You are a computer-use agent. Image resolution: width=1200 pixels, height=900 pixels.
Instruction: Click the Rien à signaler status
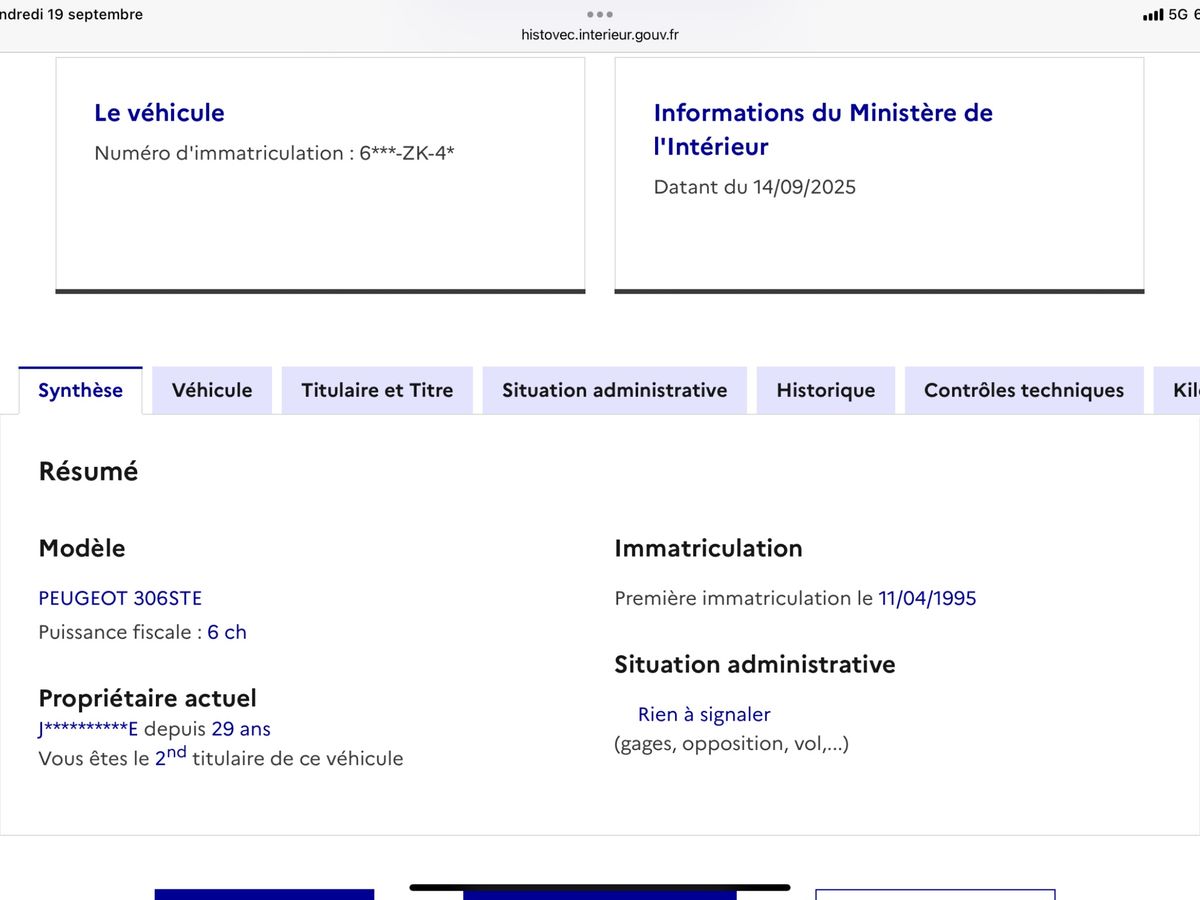(704, 714)
